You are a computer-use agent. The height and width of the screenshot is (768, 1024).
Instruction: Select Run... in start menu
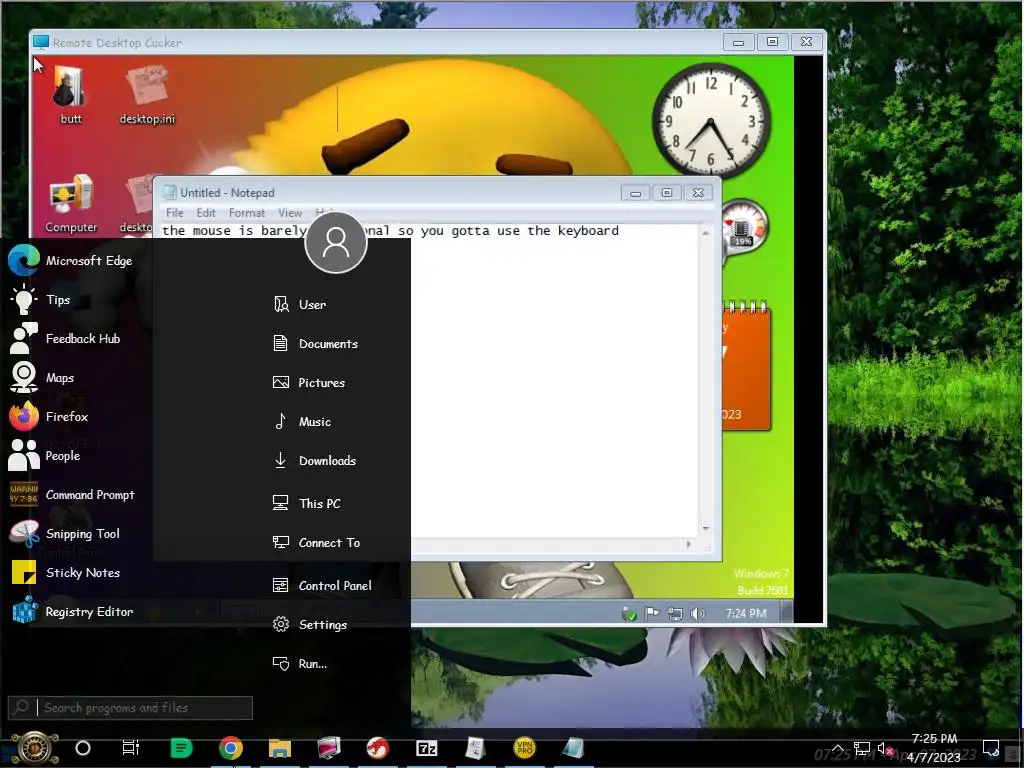coord(300,664)
